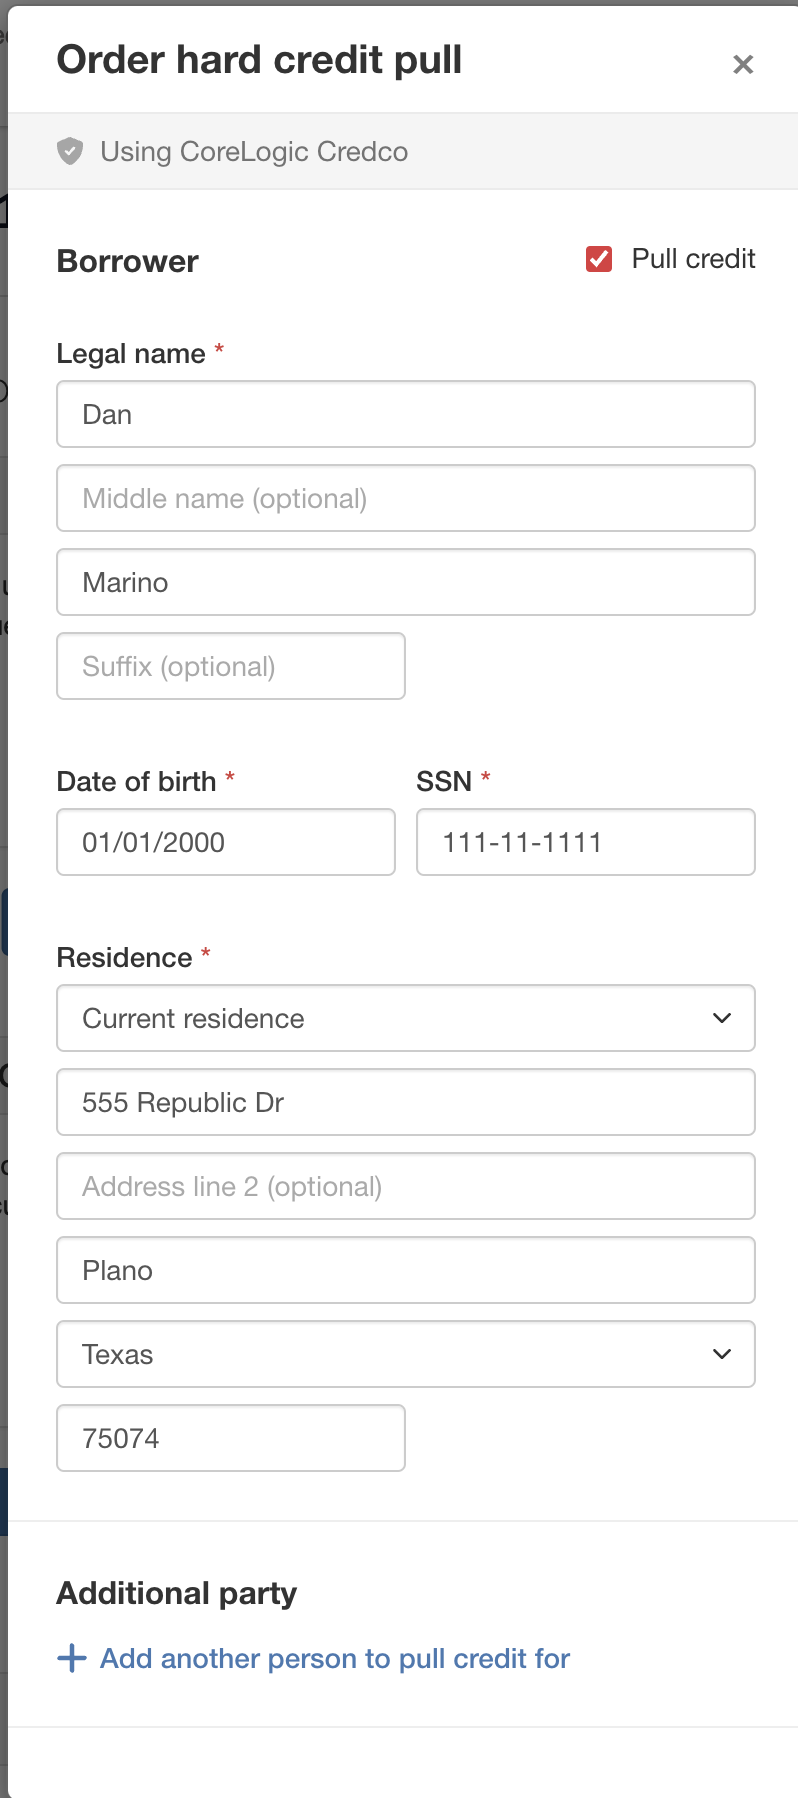The height and width of the screenshot is (1798, 798).
Task: Close the Order hard credit pull dialog
Action: pos(743,65)
